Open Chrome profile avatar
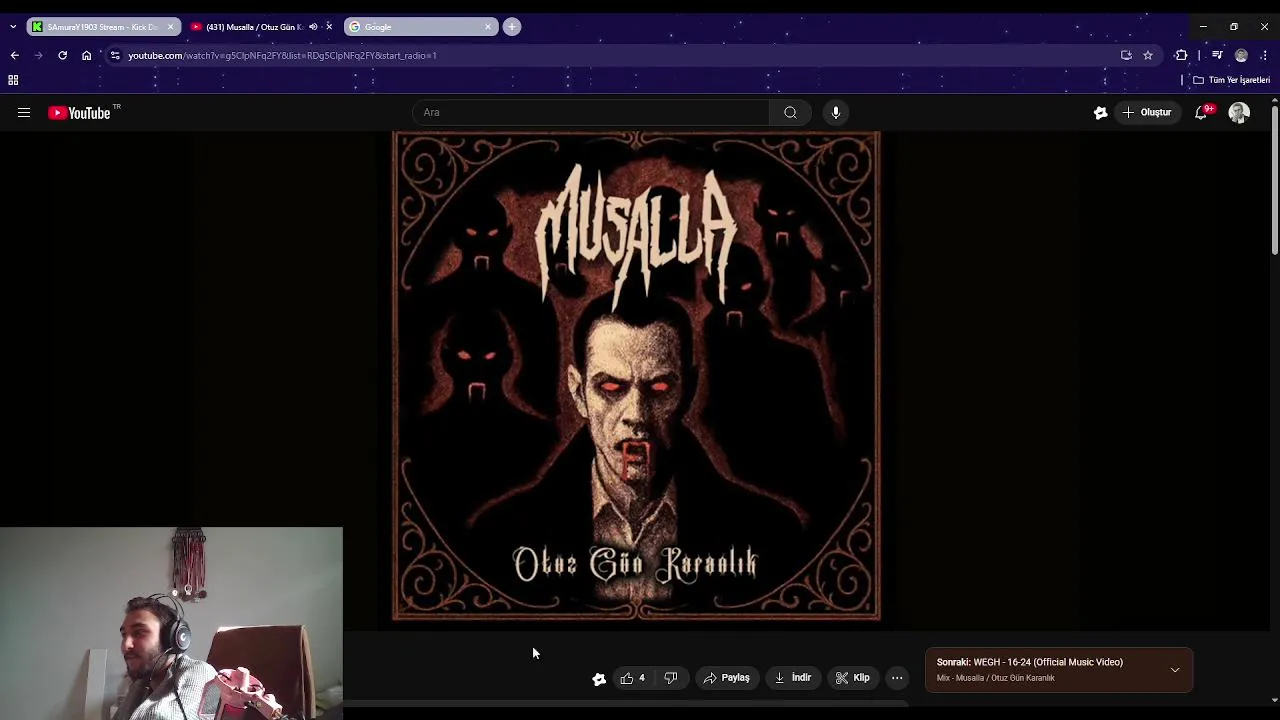 [x=1241, y=55]
